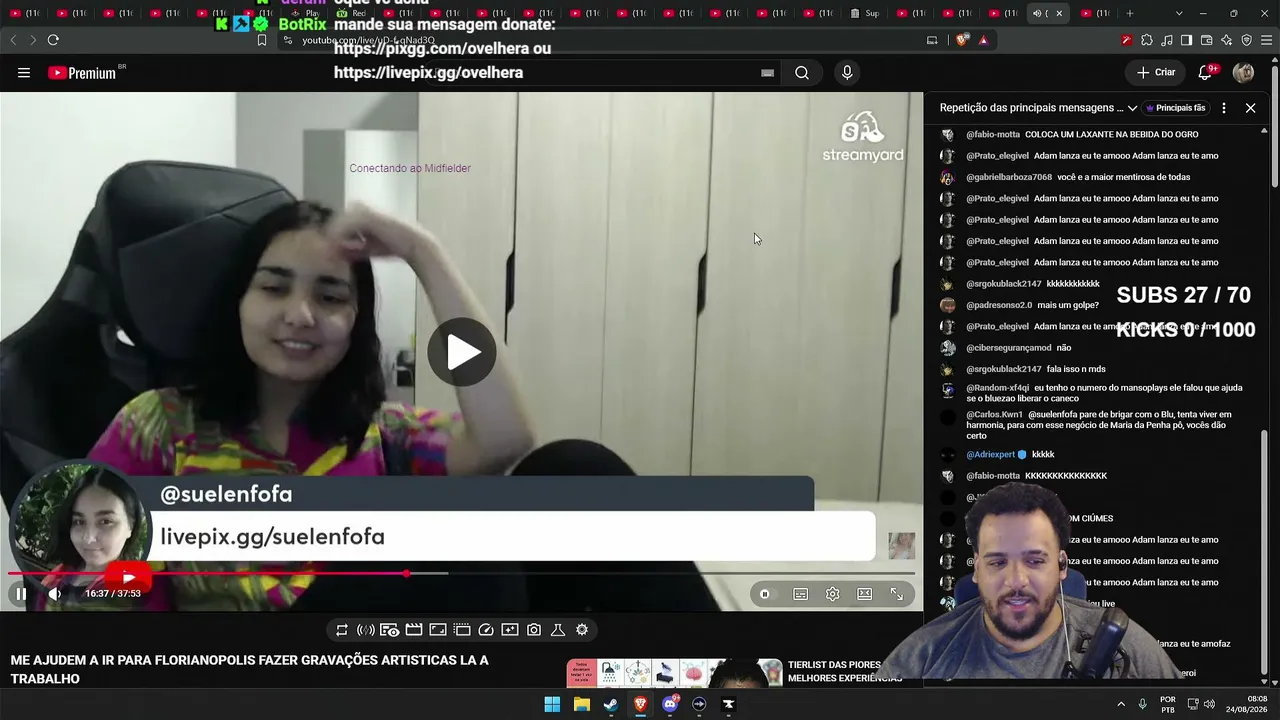Viewport: 1280px width, 720px height.
Task: Click the clapperboard icon below video
Action: click(x=414, y=630)
